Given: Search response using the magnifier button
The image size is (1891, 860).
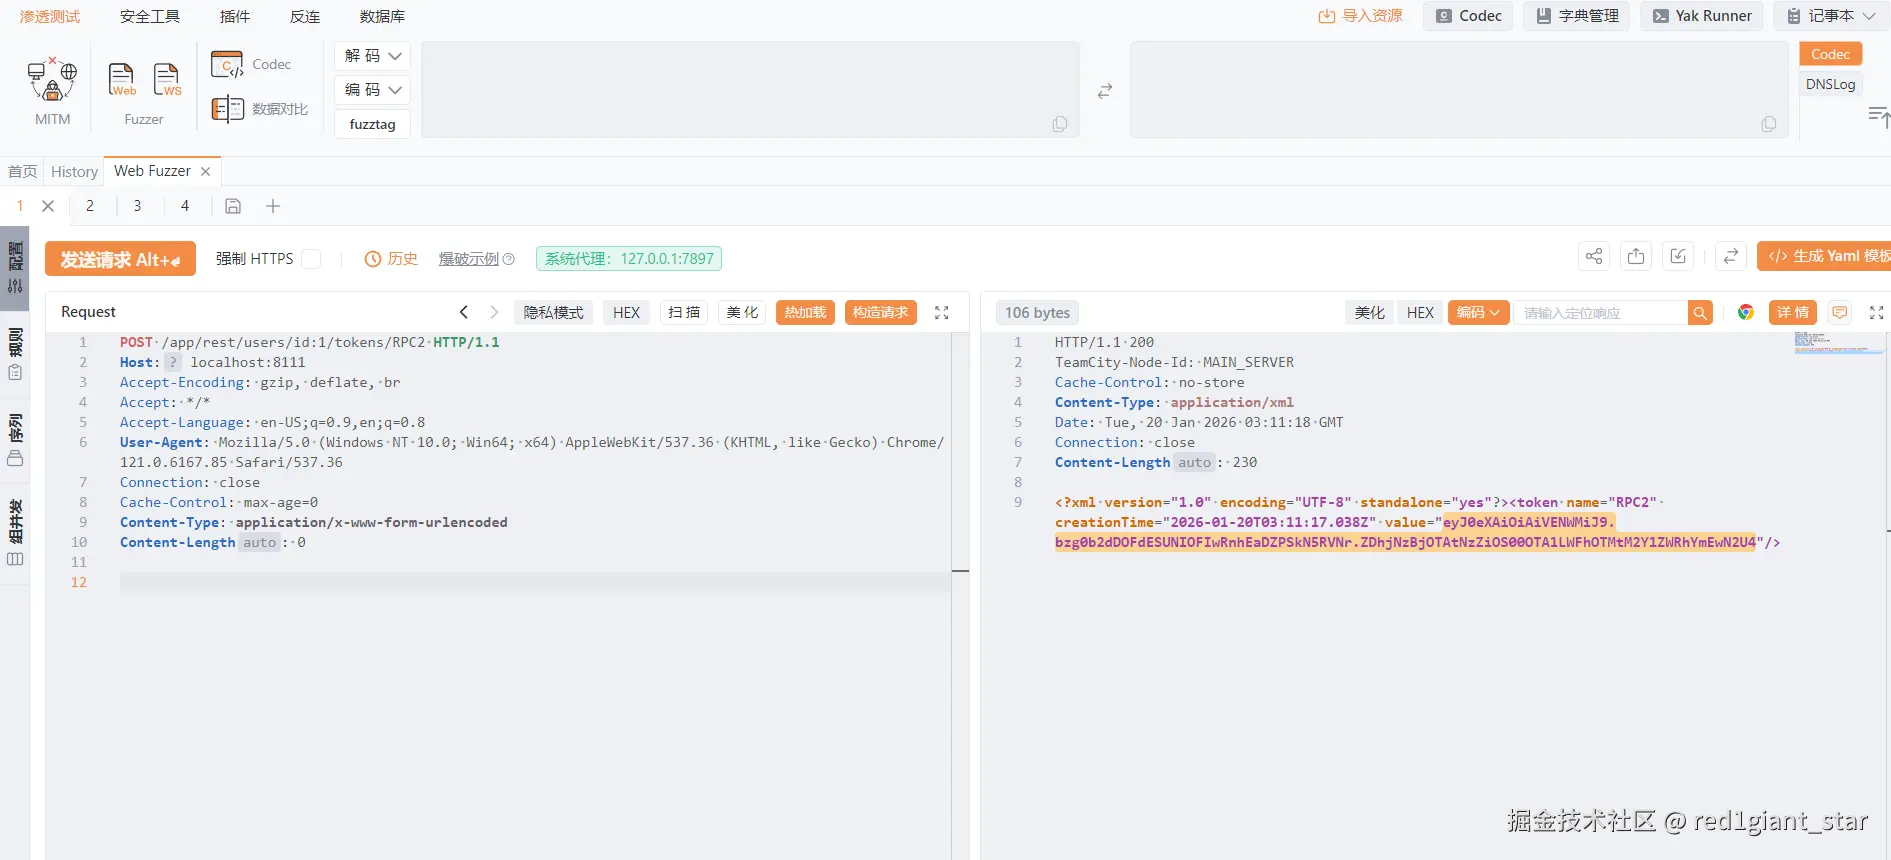Looking at the screenshot, I should pos(1700,313).
